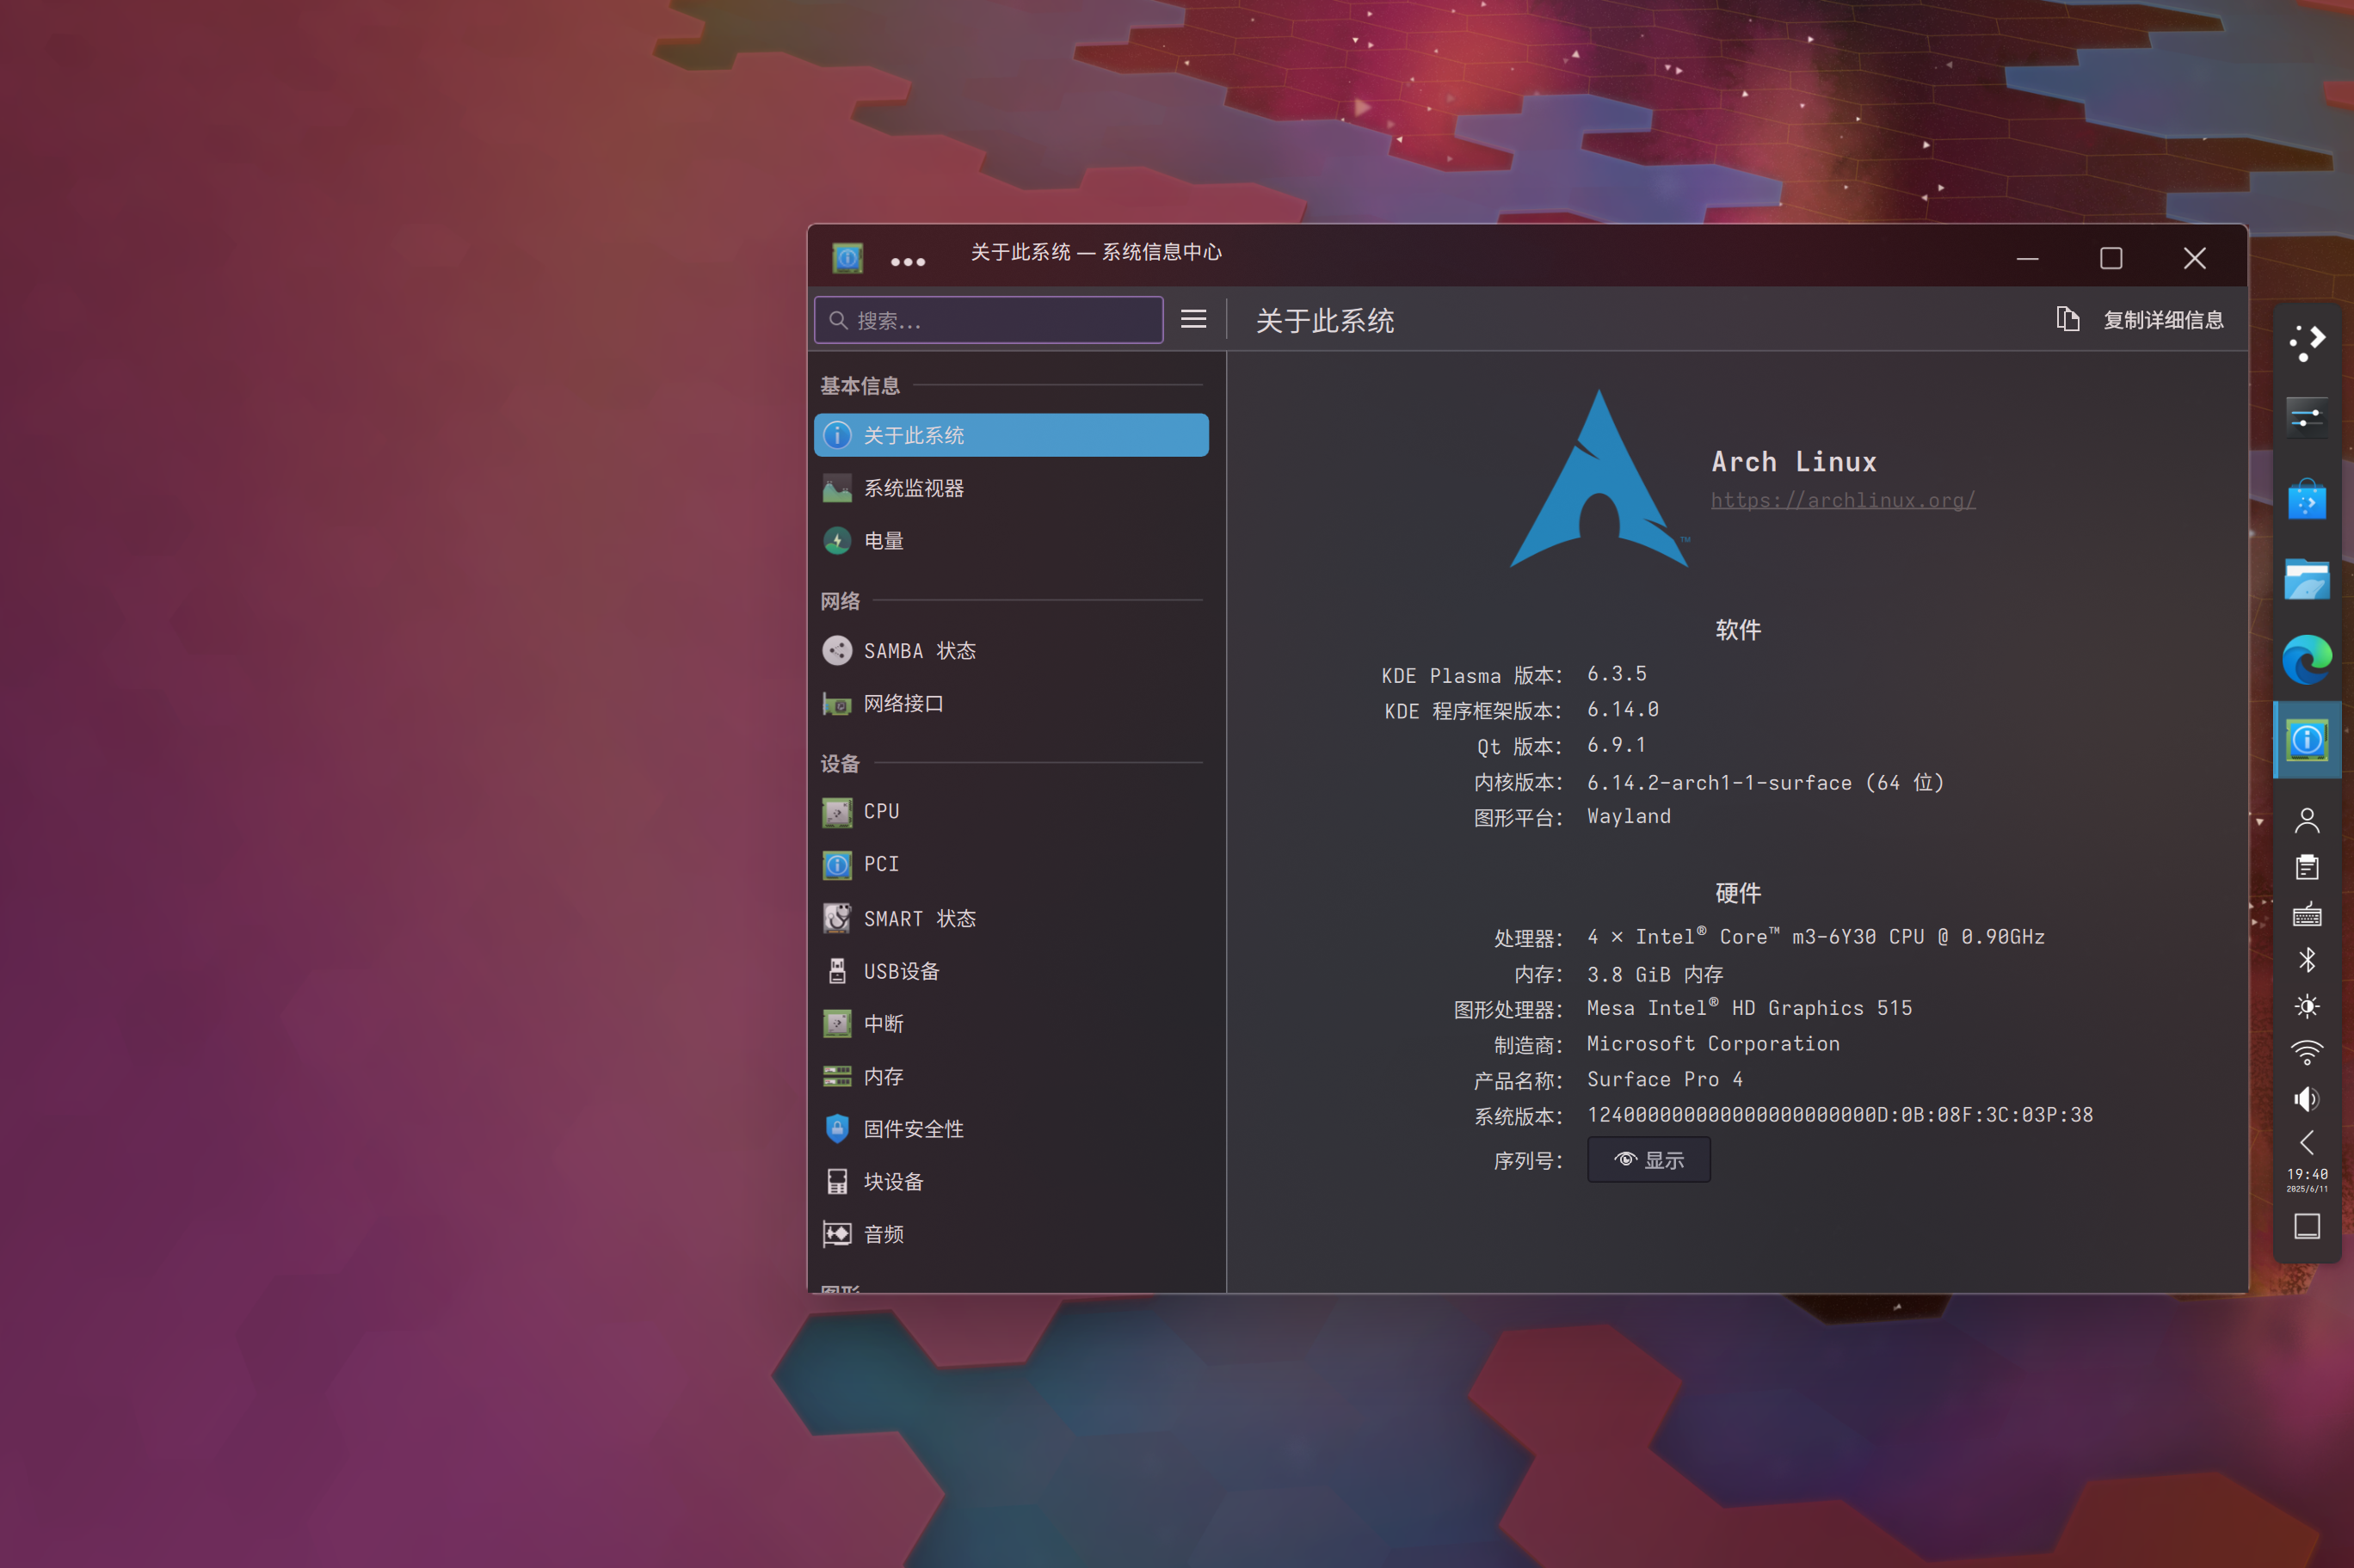Screen dimensions: 2354x1568
Task: Expand hidden tray icons with the arrow
Action: point(2306,1143)
